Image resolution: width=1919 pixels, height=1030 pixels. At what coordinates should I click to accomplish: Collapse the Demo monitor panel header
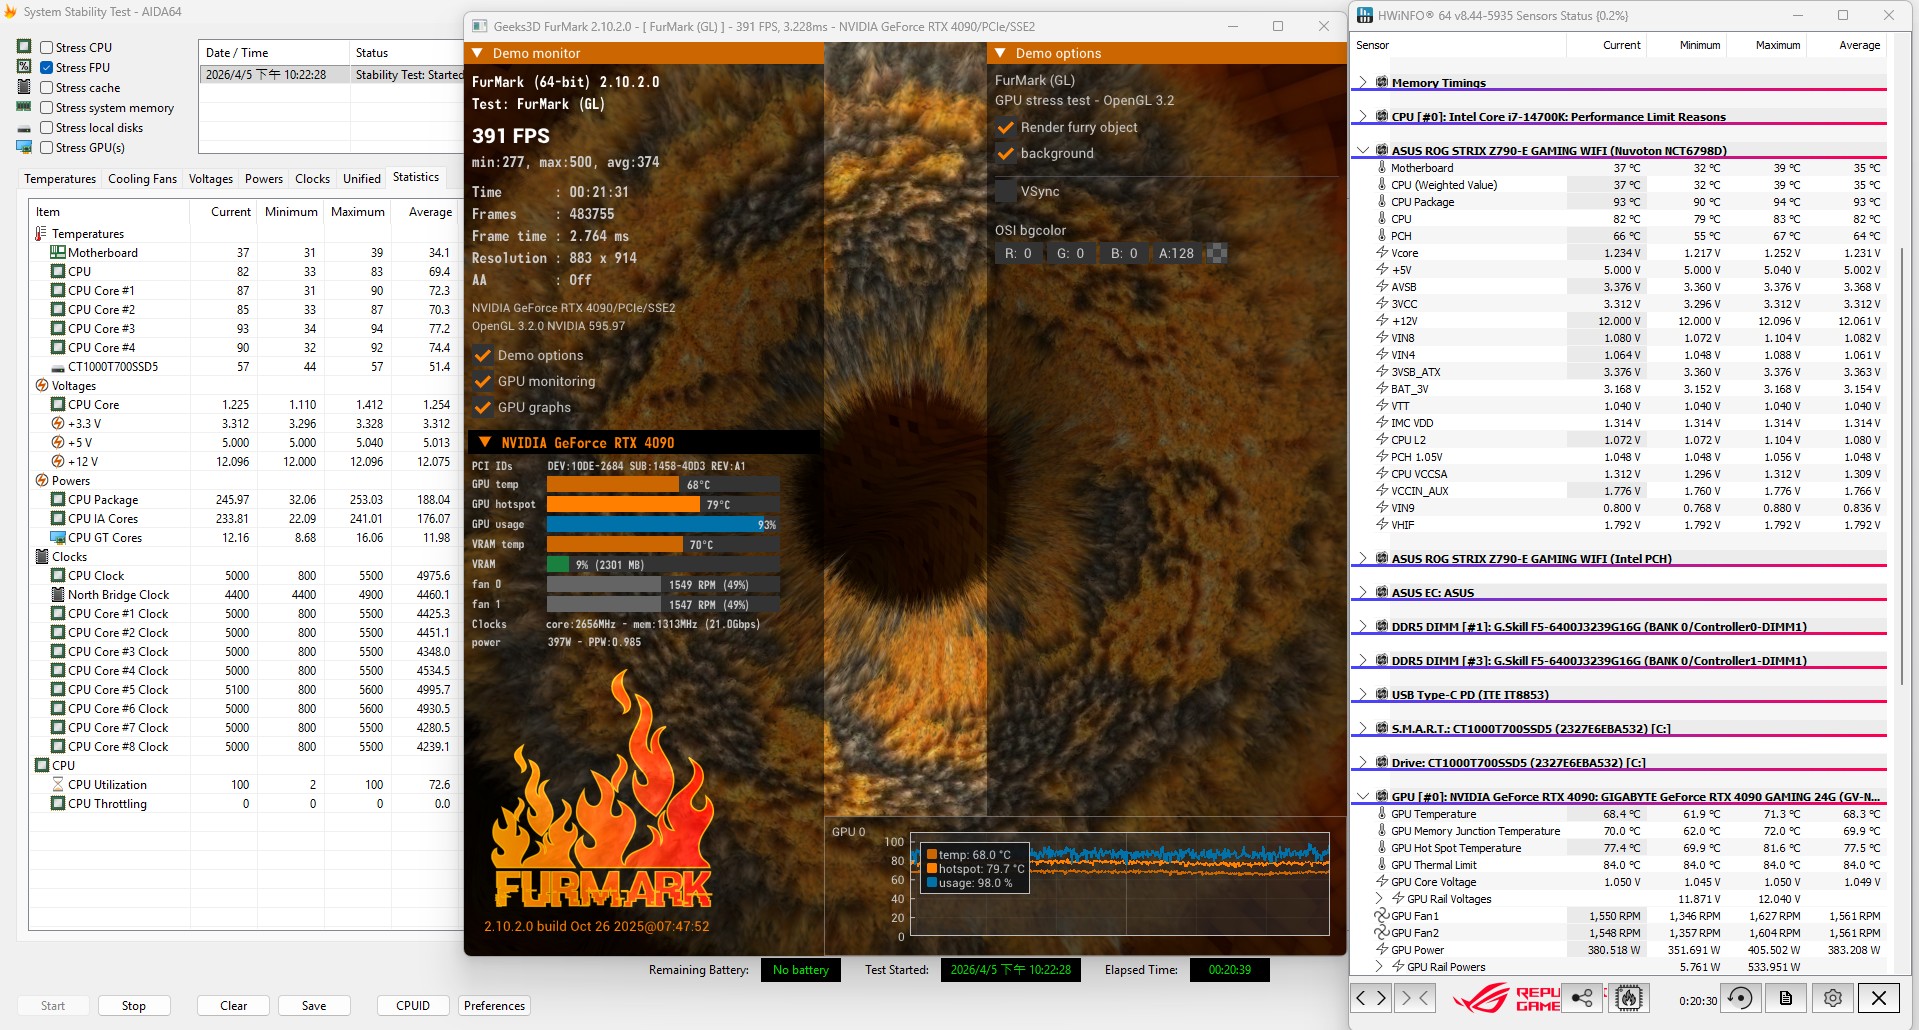click(477, 53)
